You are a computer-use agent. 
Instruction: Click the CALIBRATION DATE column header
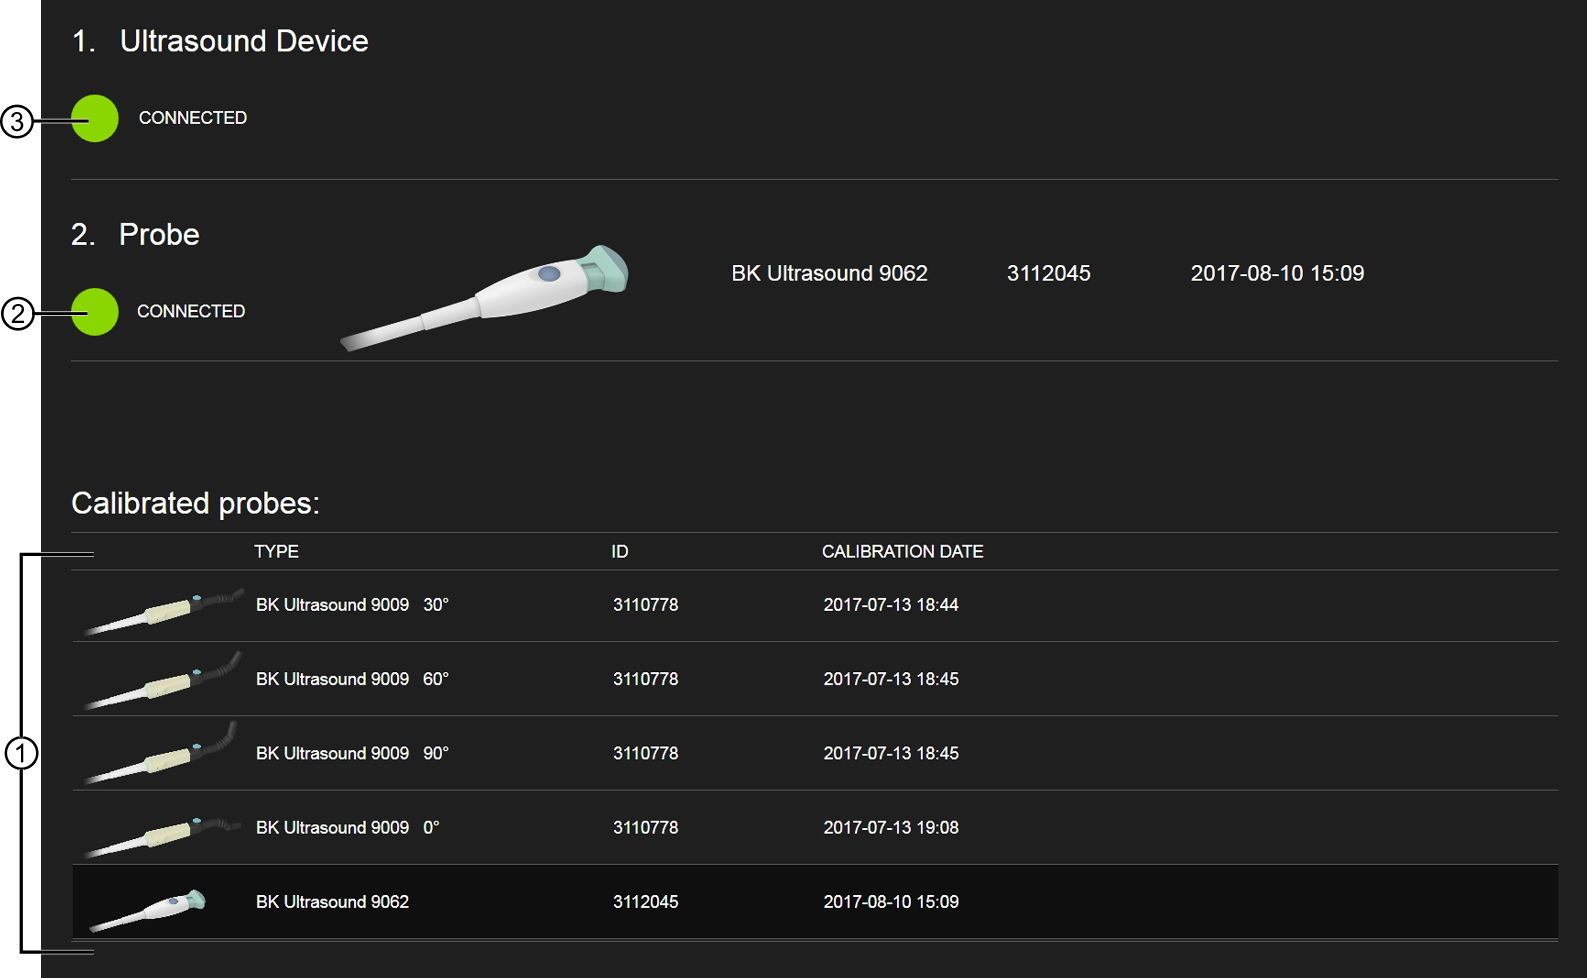pyautogui.click(x=902, y=552)
